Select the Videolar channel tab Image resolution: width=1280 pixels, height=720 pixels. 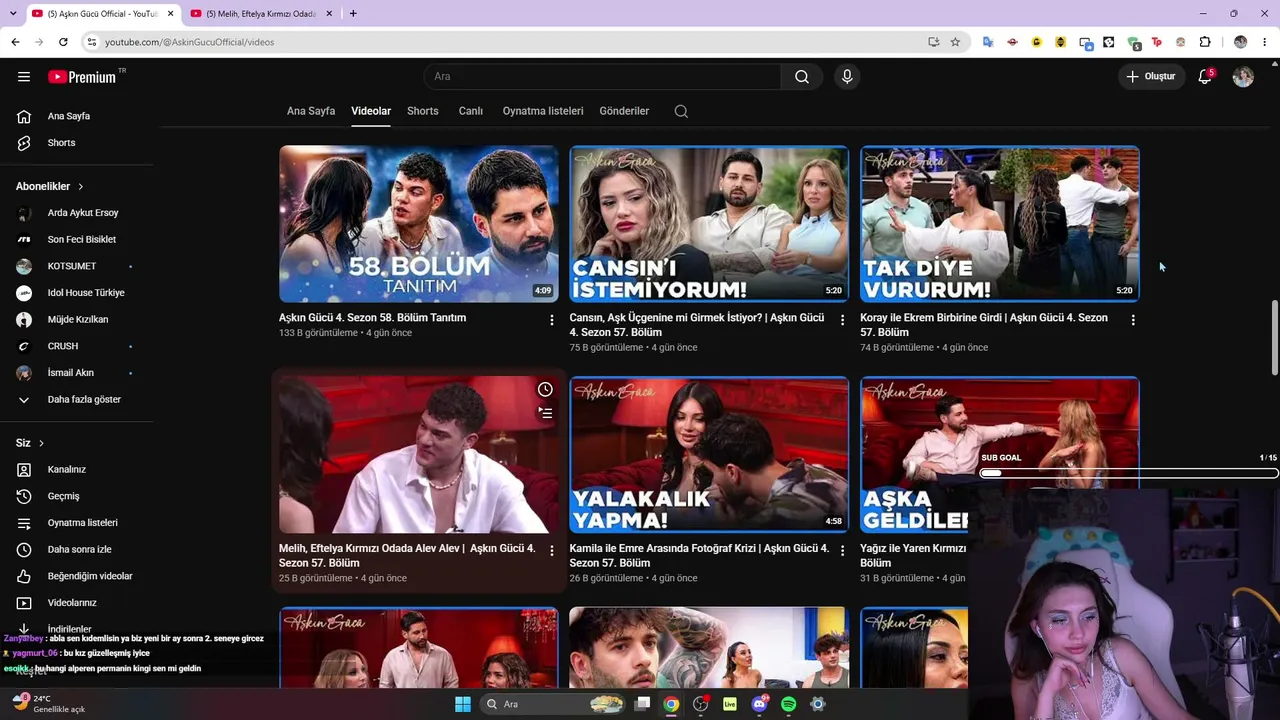pyautogui.click(x=371, y=111)
